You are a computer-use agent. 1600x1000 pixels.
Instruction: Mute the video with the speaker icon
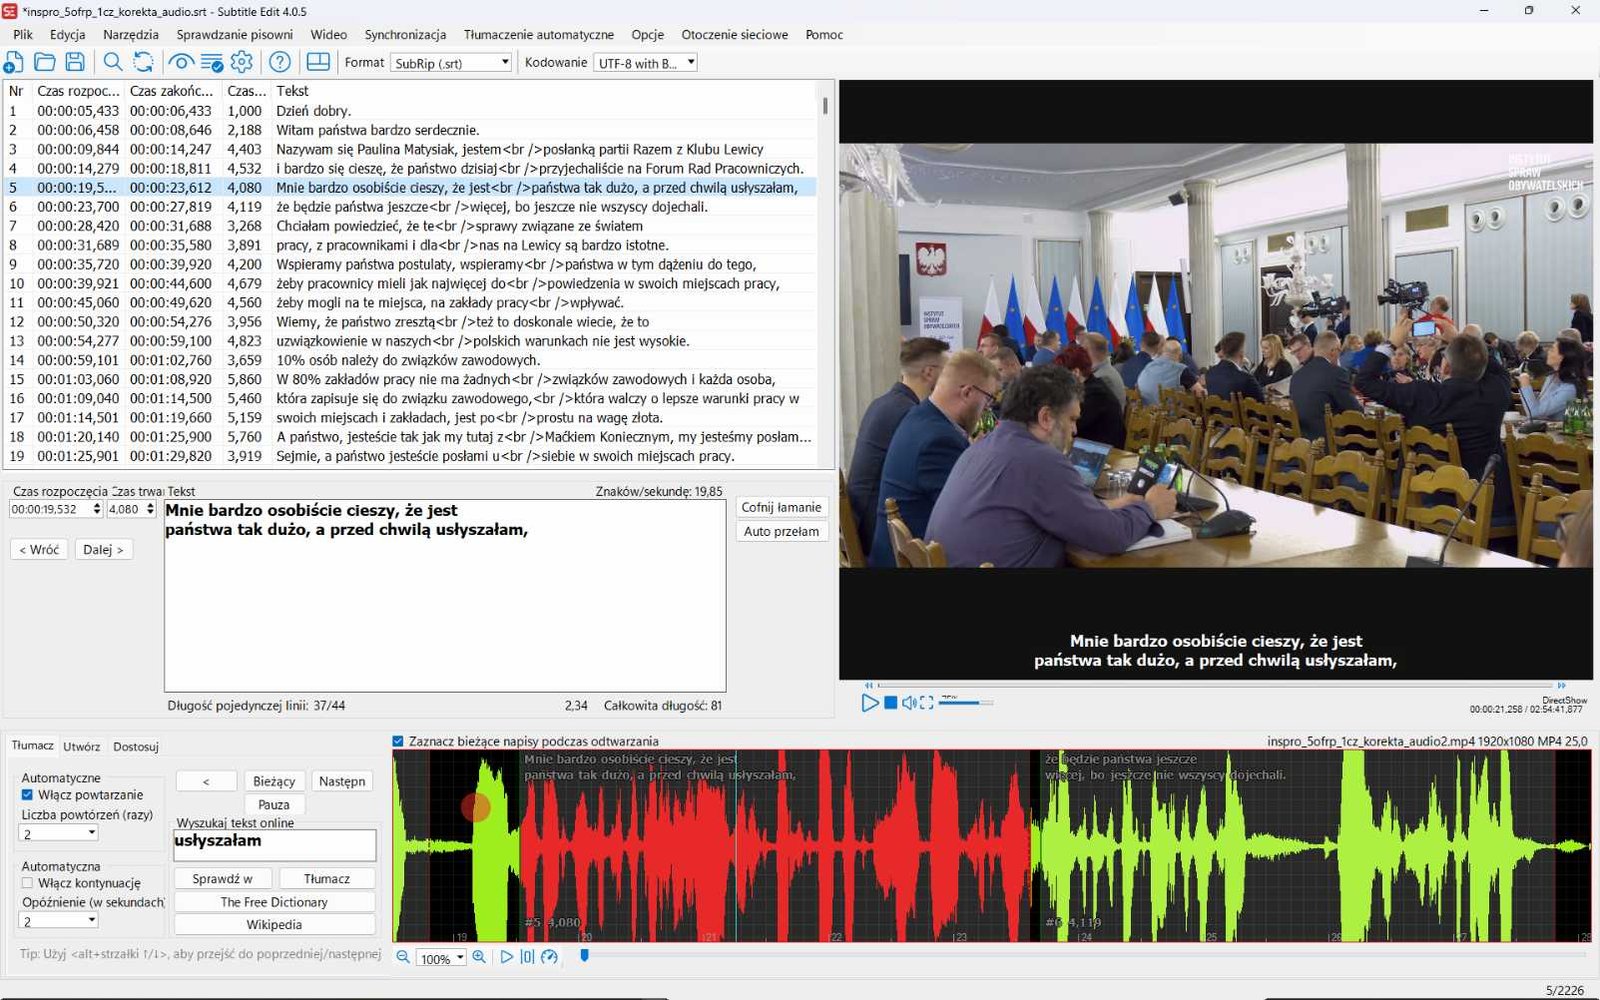click(909, 703)
